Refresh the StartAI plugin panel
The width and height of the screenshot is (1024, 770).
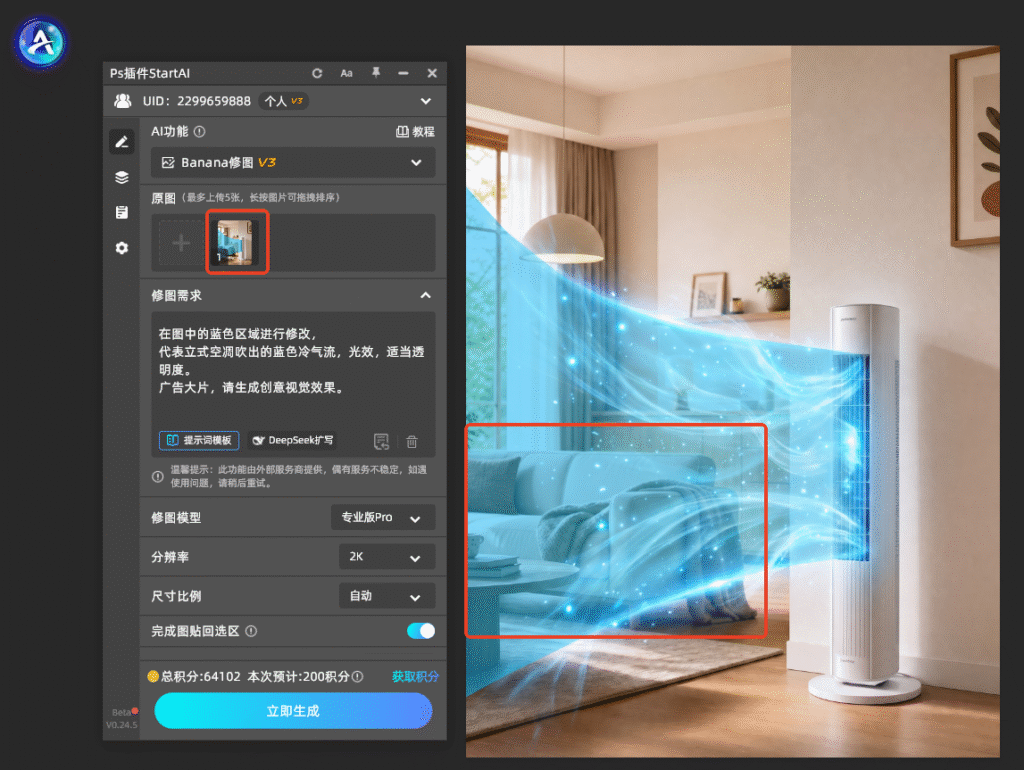pos(317,73)
